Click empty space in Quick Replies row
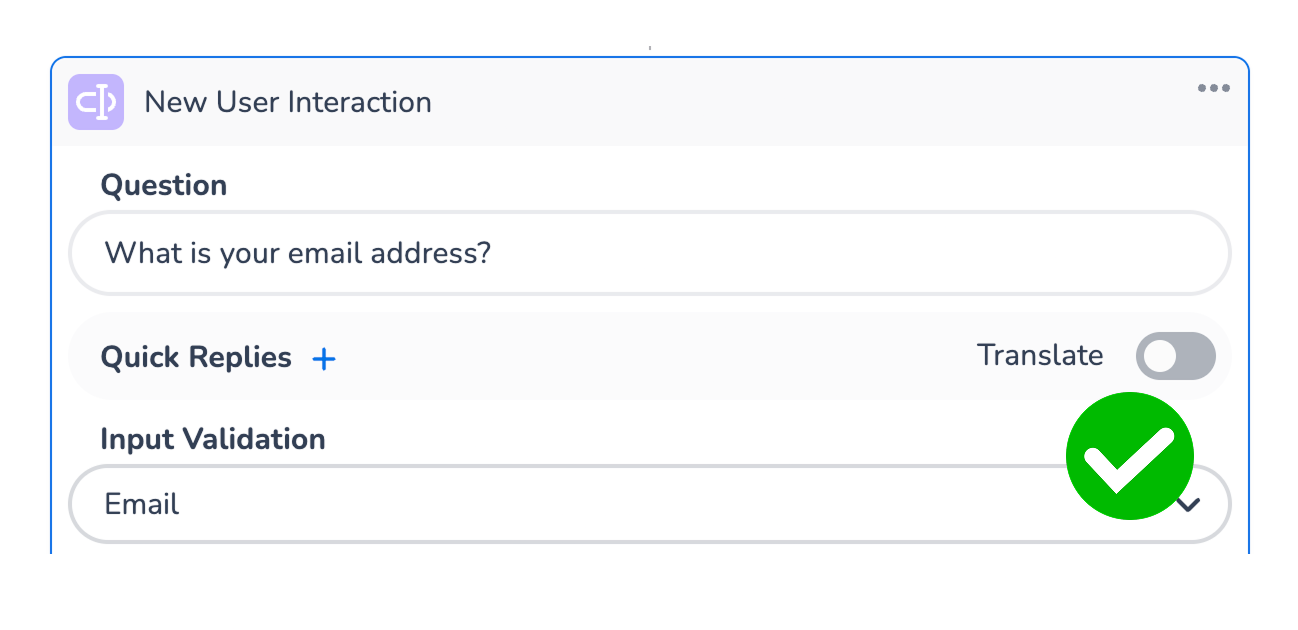Image resolution: width=1298 pixels, height=630 pixels. pyautogui.click(x=650, y=357)
